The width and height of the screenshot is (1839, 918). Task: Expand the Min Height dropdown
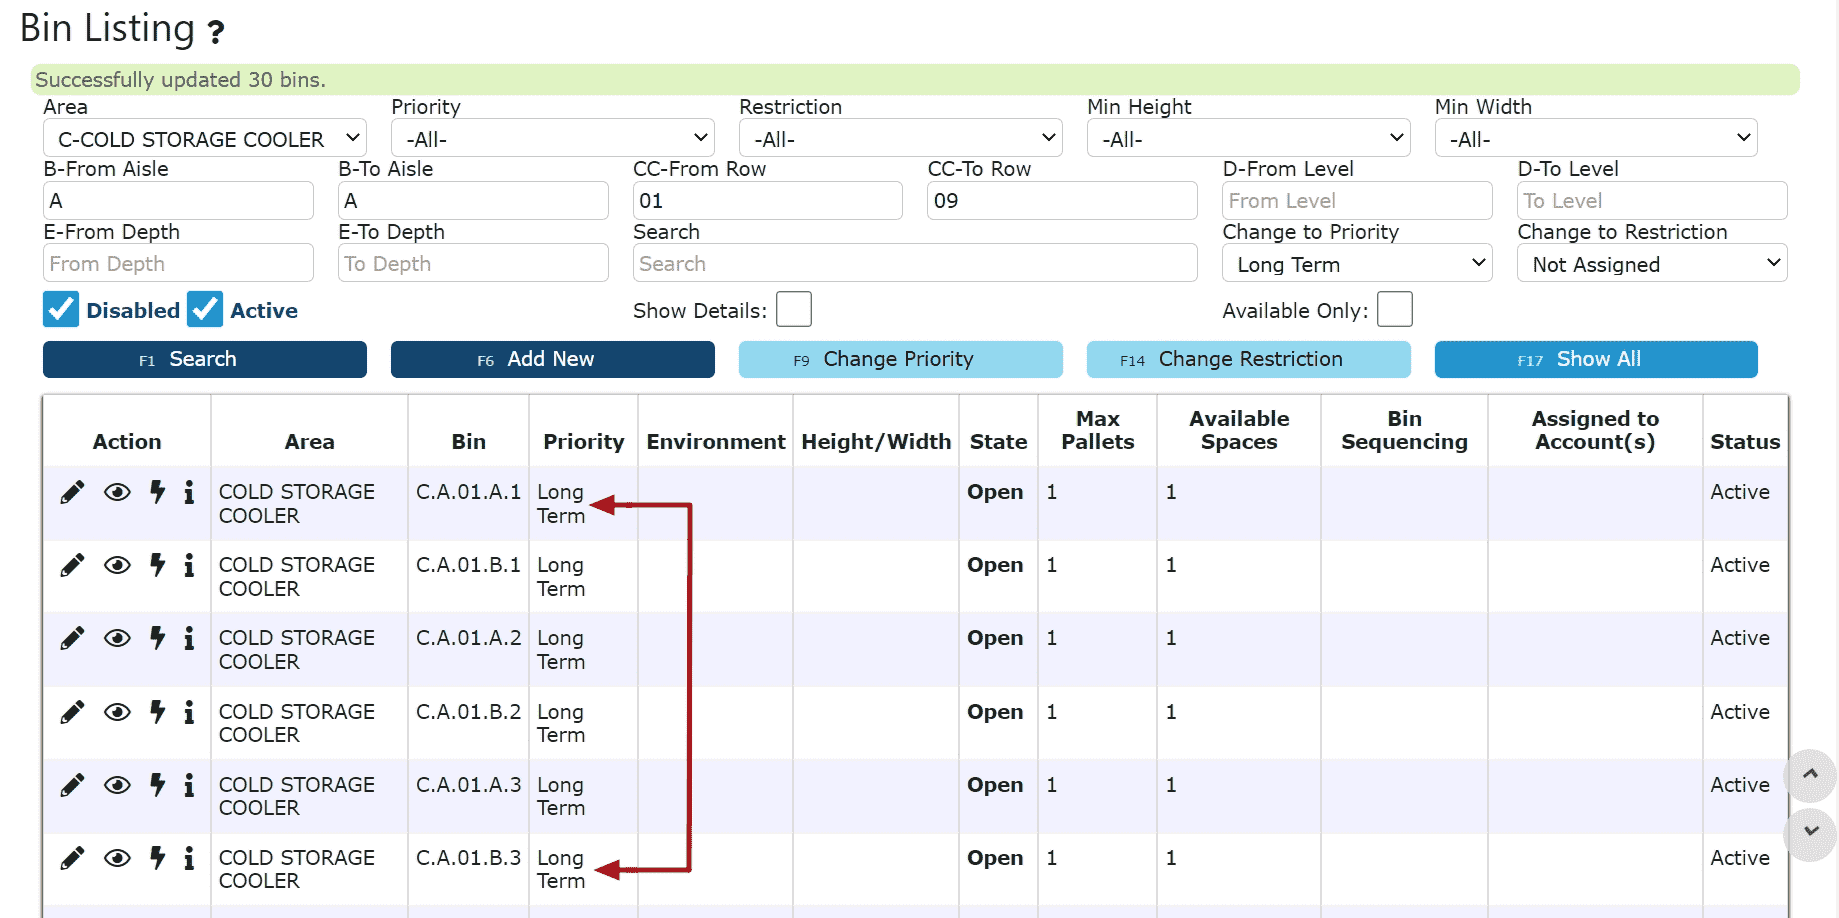click(x=1249, y=138)
